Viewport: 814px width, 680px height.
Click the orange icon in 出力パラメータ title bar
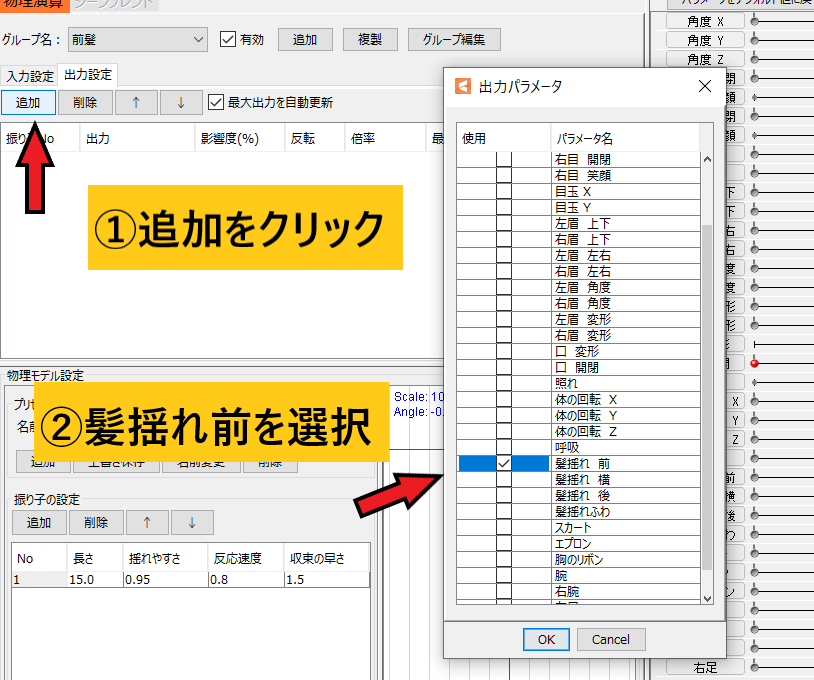tap(462, 86)
